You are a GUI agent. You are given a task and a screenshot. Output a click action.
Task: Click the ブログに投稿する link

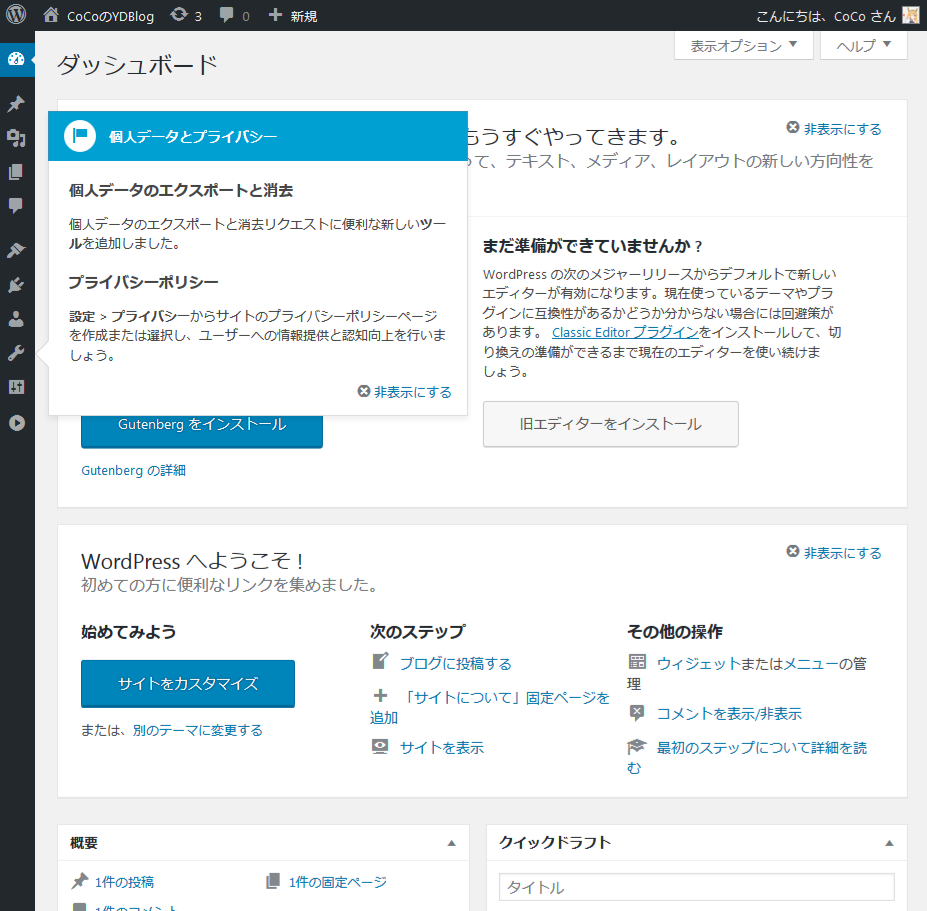pyautogui.click(x=456, y=664)
